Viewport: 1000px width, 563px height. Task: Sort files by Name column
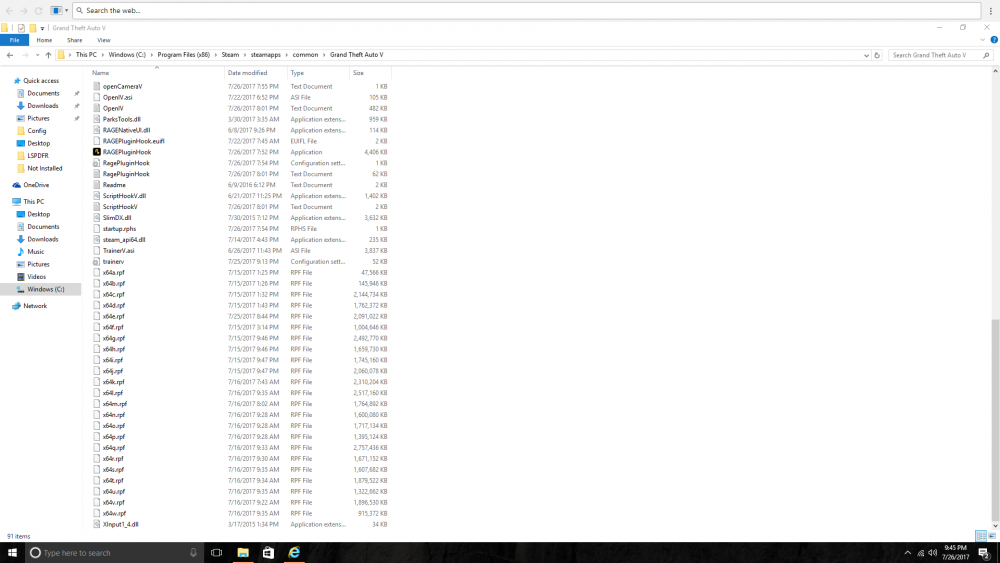[x=156, y=73]
